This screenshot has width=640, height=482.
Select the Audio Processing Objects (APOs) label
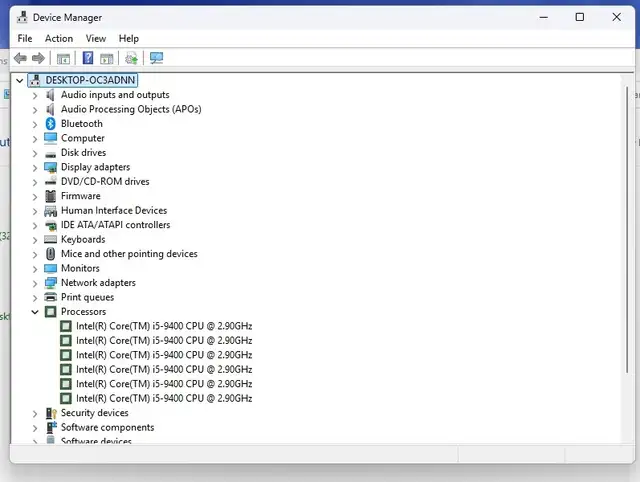click(x=131, y=109)
